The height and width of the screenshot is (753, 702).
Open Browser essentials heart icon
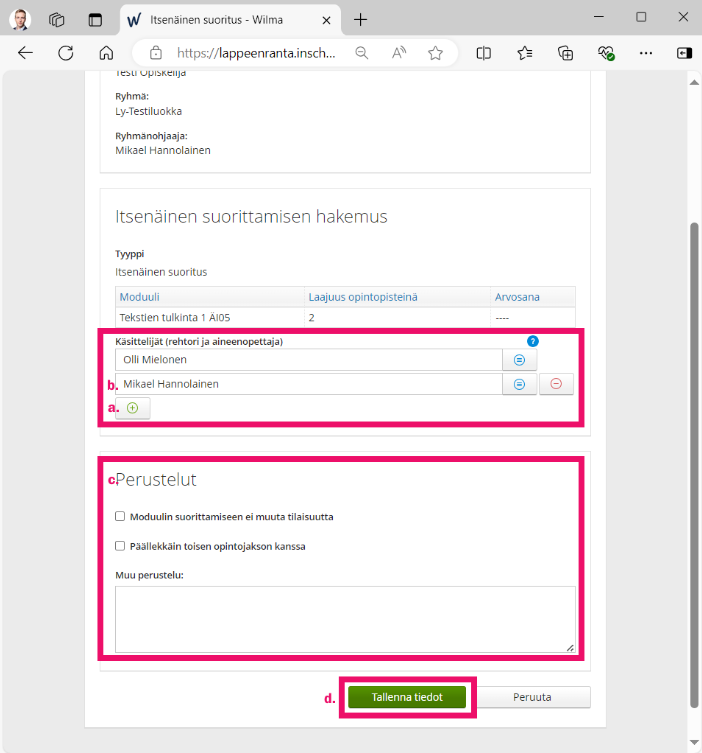click(x=606, y=53)
